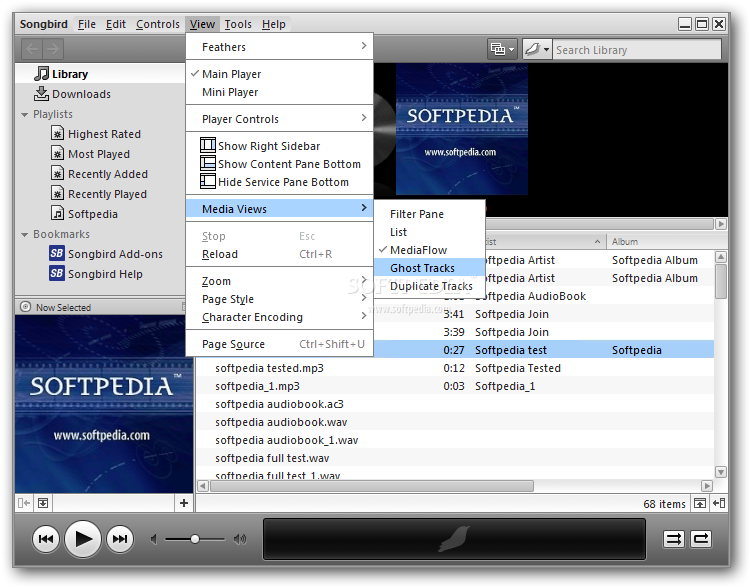Open the File menu
This screenshot has width=751, height=588.
click(x=87, y=24)
